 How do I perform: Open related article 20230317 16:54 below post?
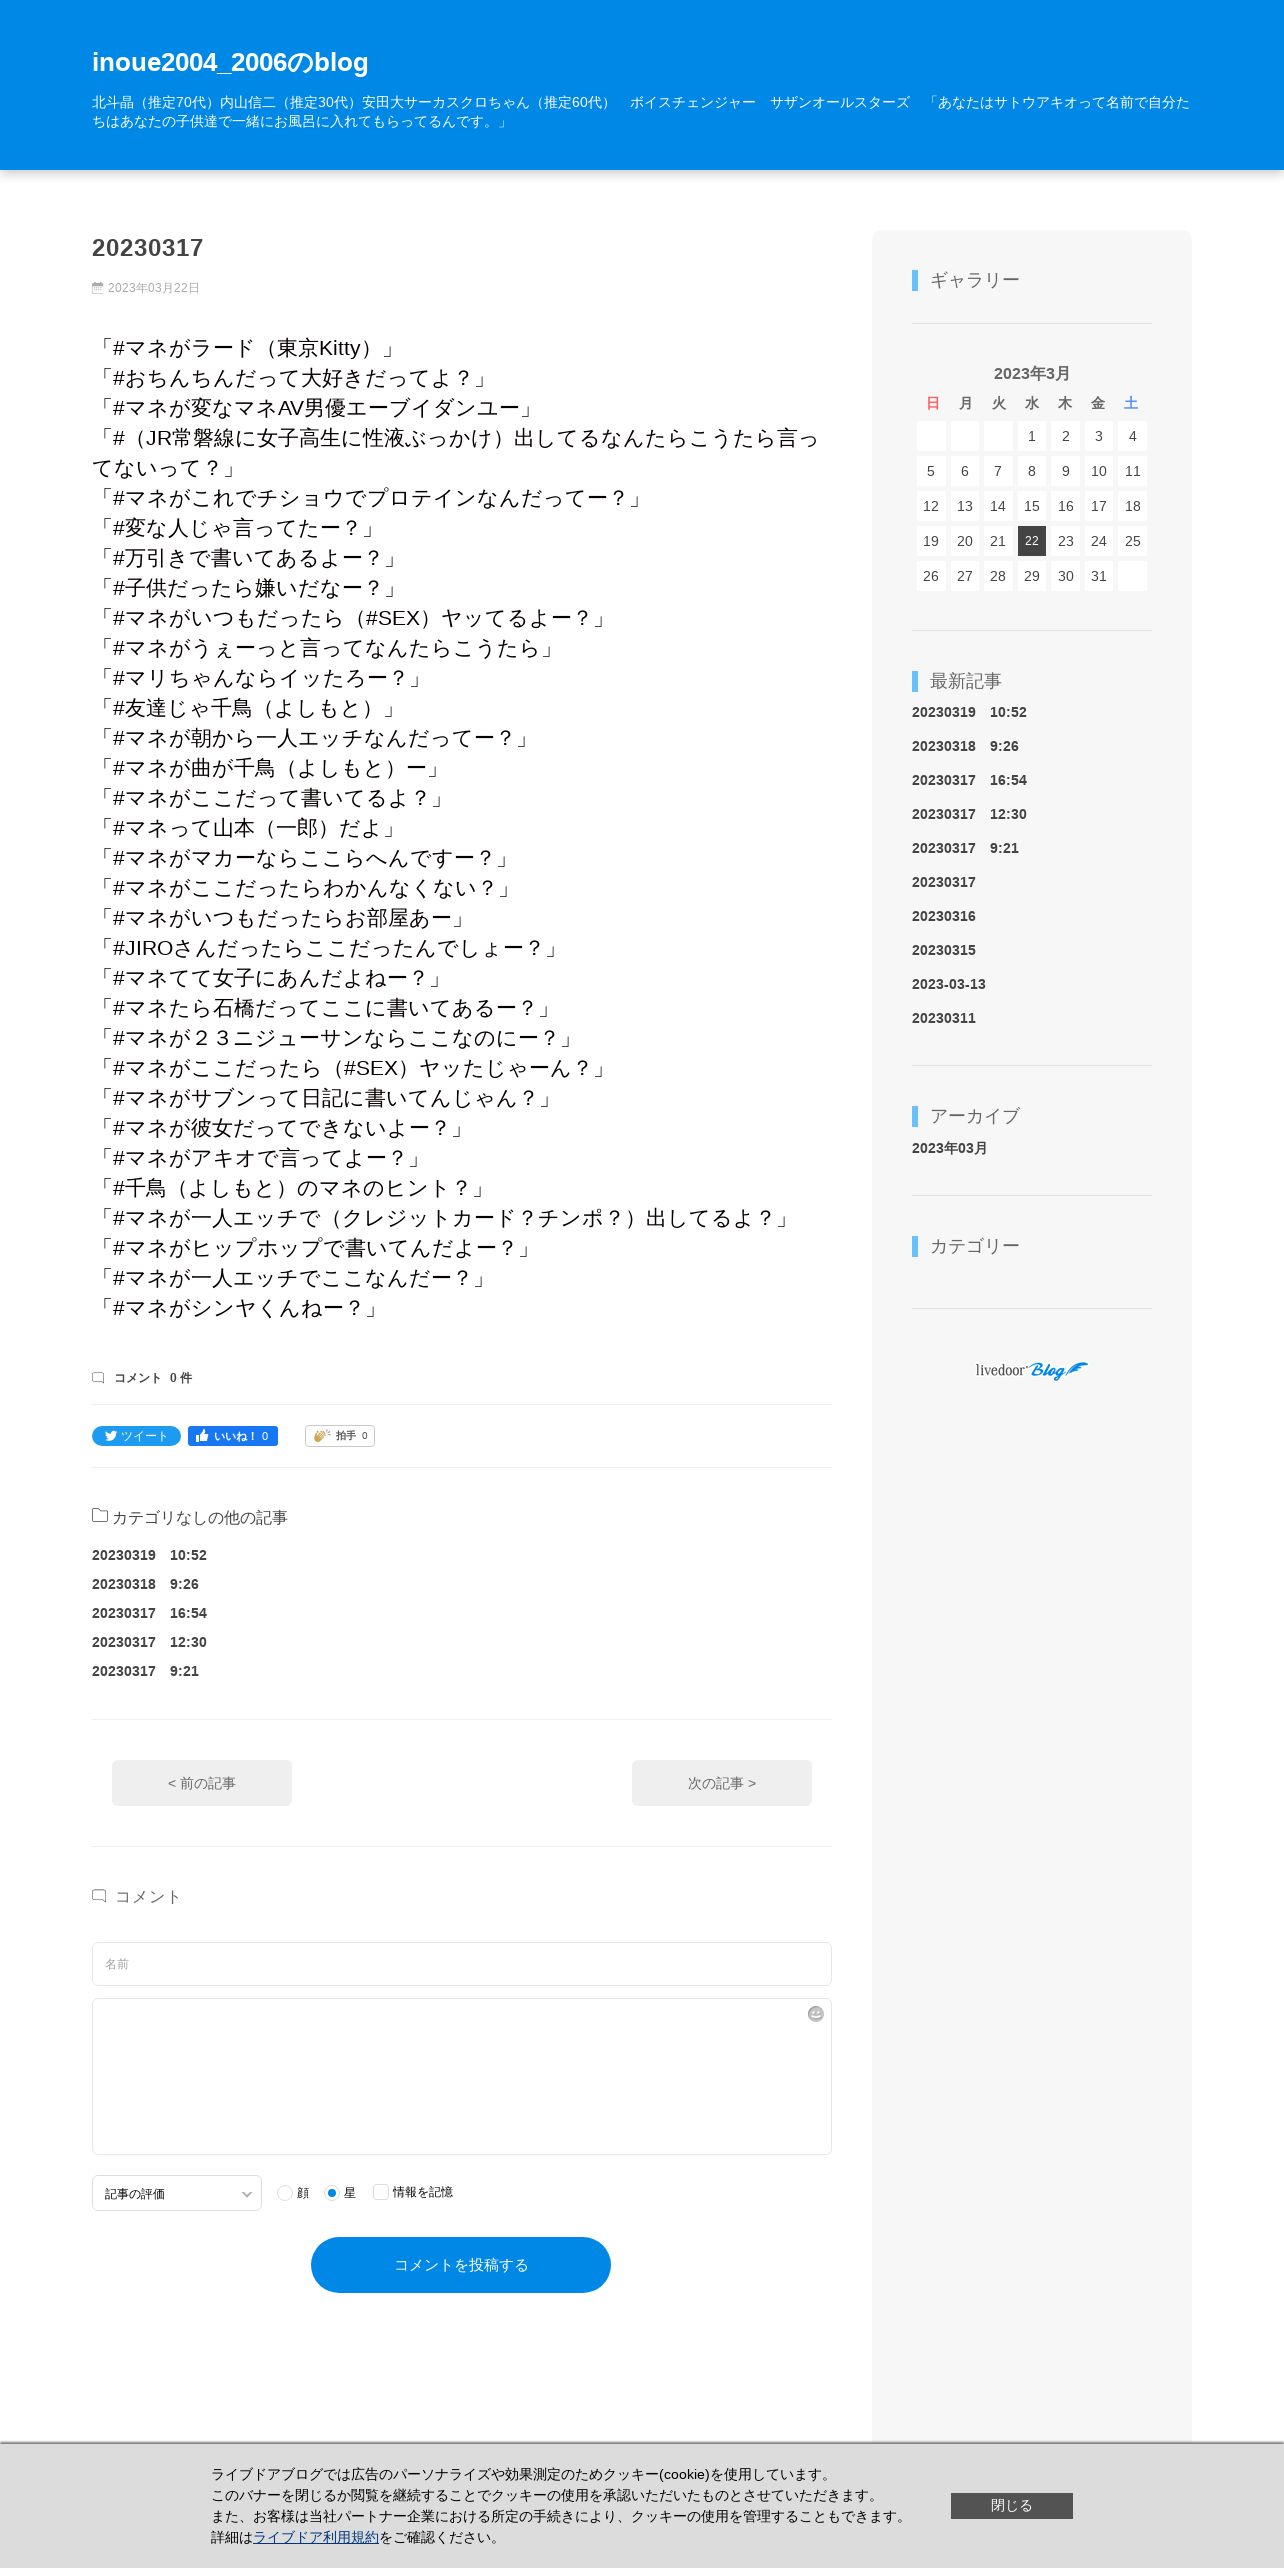click(x=149, y=1613)
